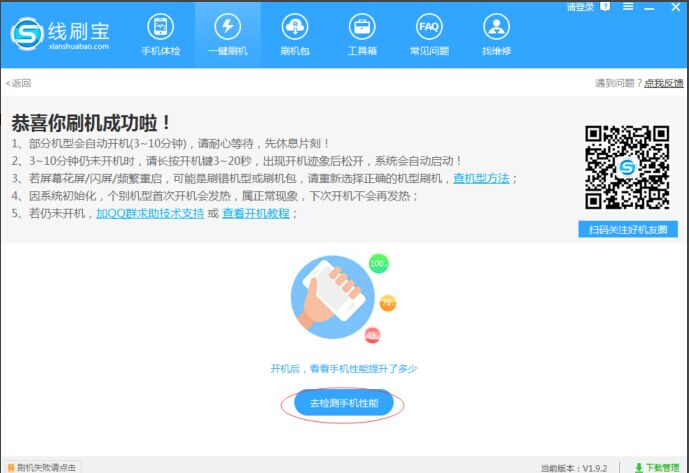The width and height of the screenshot is (689, 473).
Task: Open the 手机体检 phone checkup tool
Action: click(159, 34)
